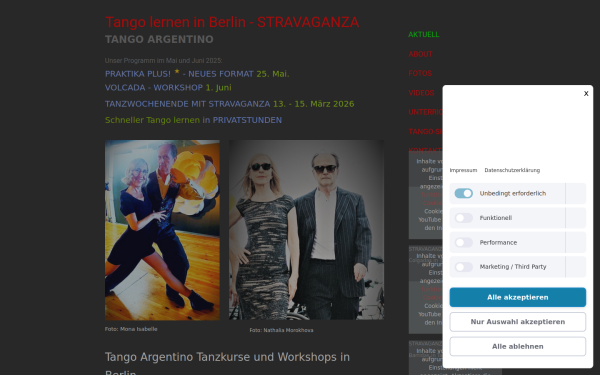Open the dancing couple photo by Mona Isabelle
This screenshot has width=600, height=375.
[162, 230]
